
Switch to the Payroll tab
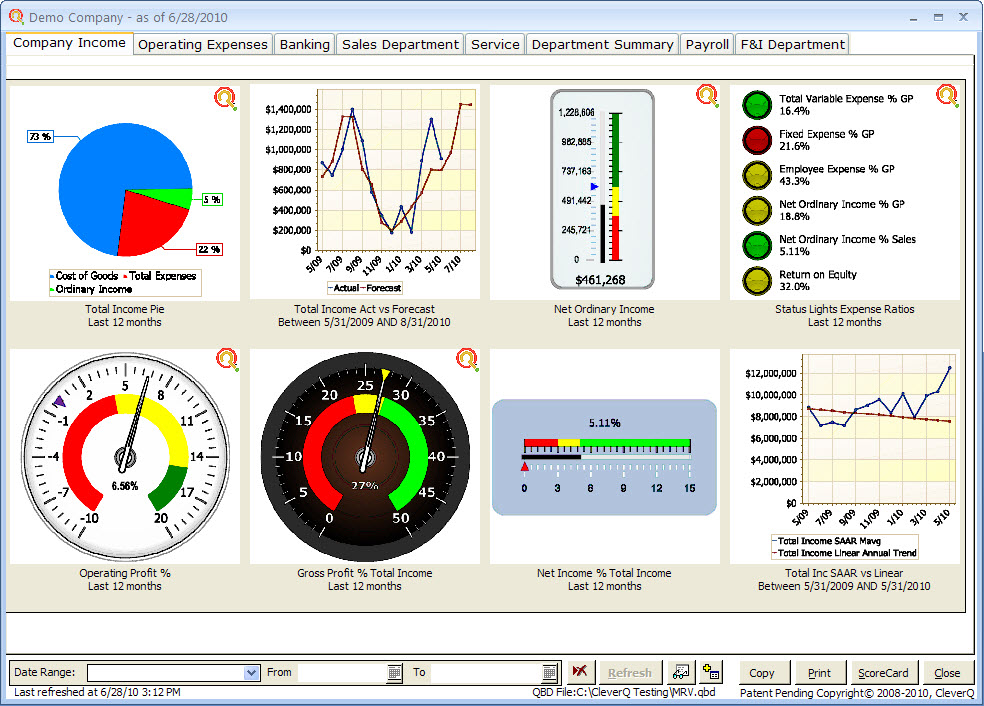[706, 44]
